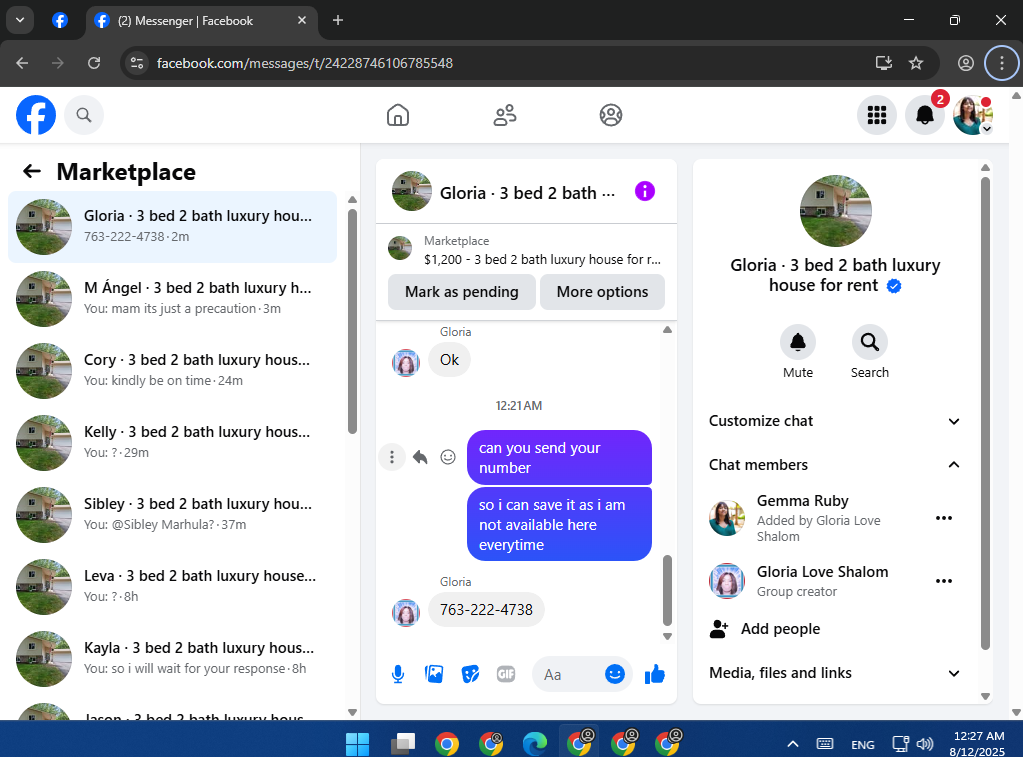Open the GIF picker

pyautogui.click(x=506, y=674)
